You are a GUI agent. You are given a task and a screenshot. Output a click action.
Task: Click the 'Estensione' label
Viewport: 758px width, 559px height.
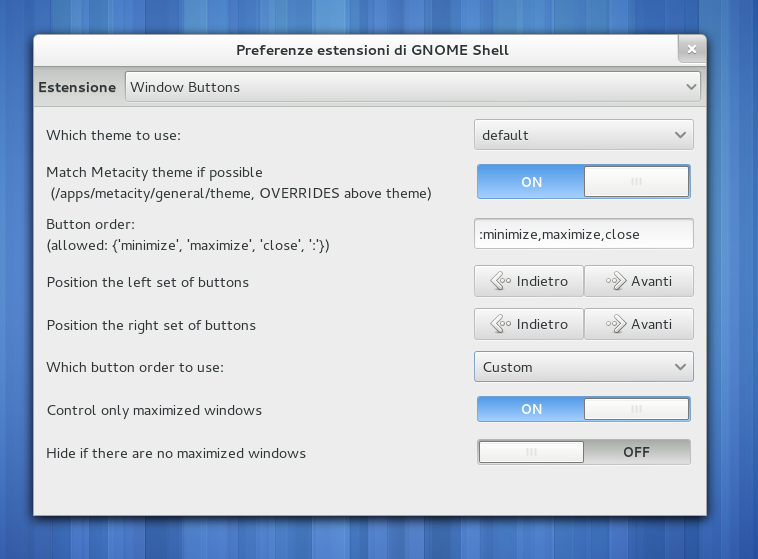point(77,87)
